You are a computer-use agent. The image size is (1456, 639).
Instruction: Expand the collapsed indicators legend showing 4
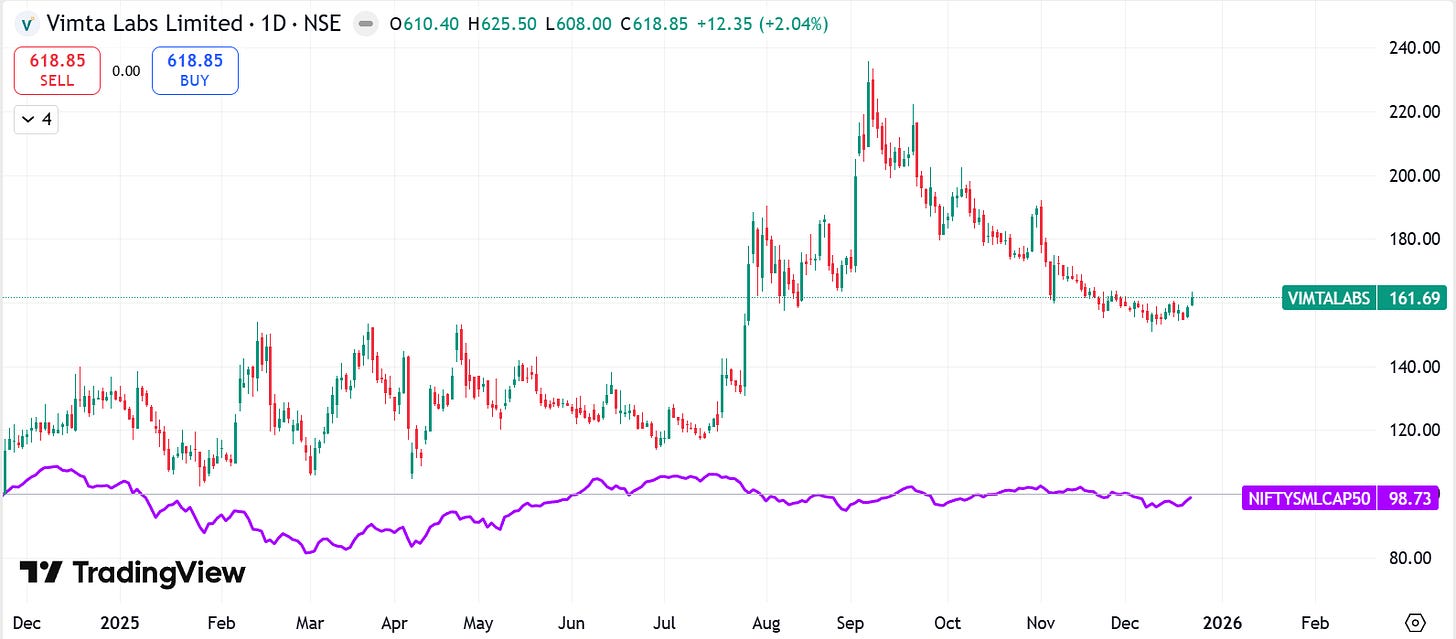(36, 120)
